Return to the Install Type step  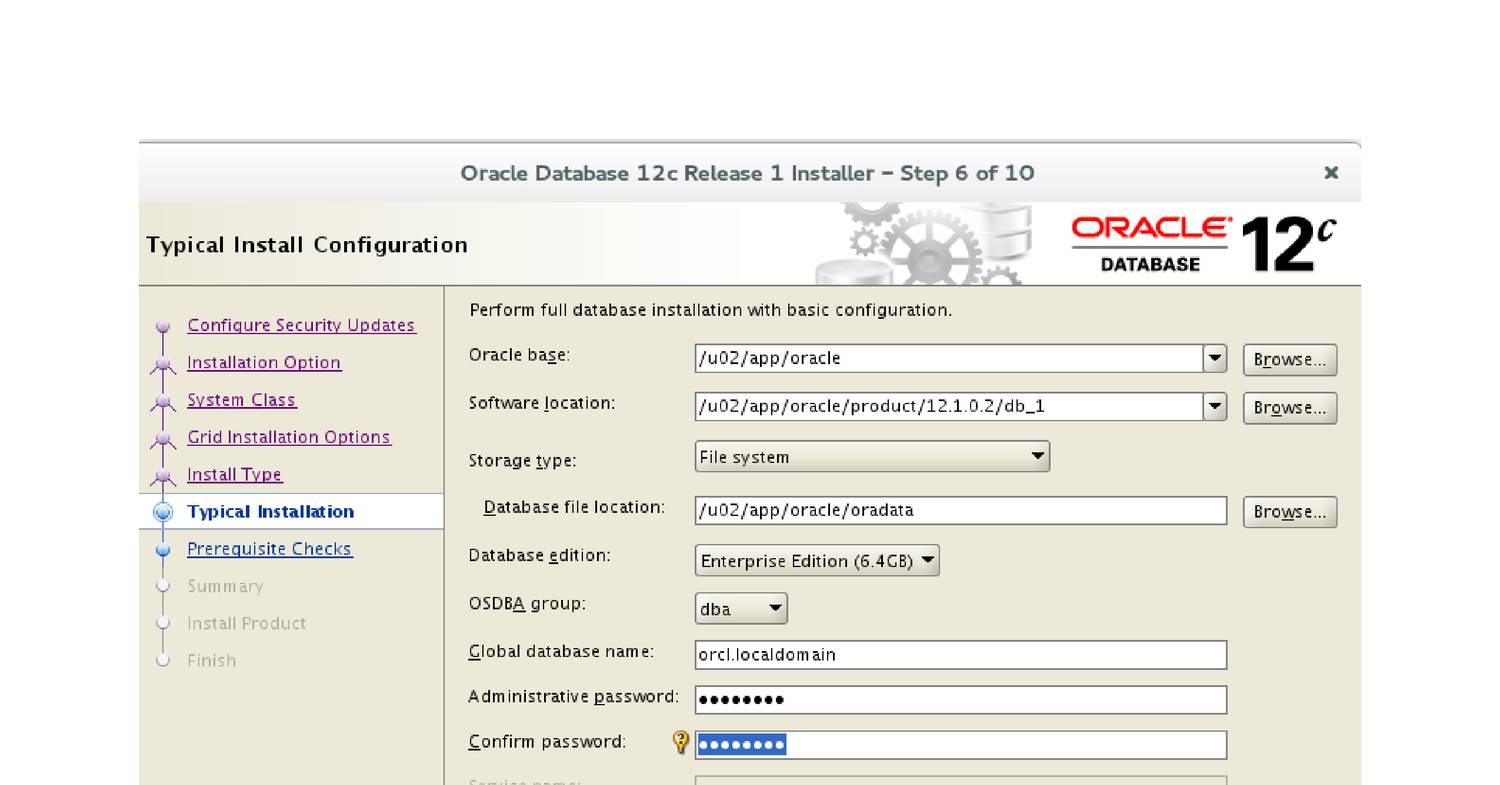pyautogui.click(x=234, y=475)
